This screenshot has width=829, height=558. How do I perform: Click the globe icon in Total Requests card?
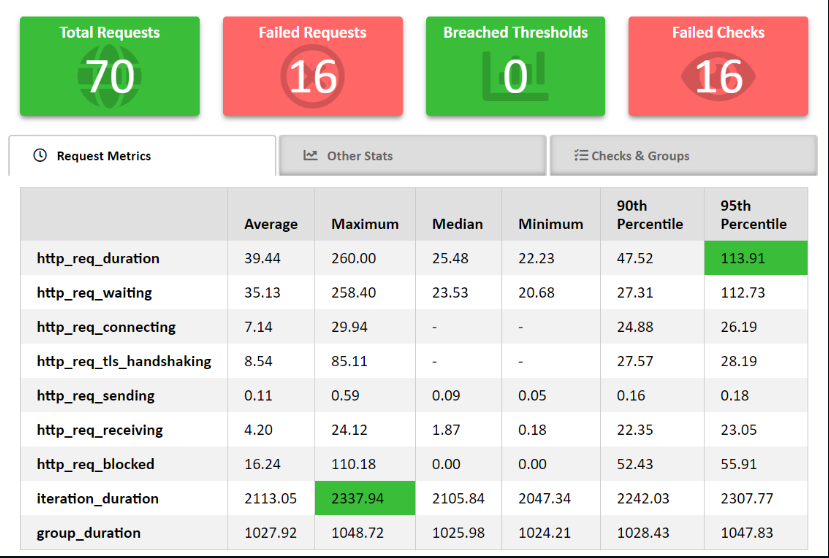click(110, 77)
